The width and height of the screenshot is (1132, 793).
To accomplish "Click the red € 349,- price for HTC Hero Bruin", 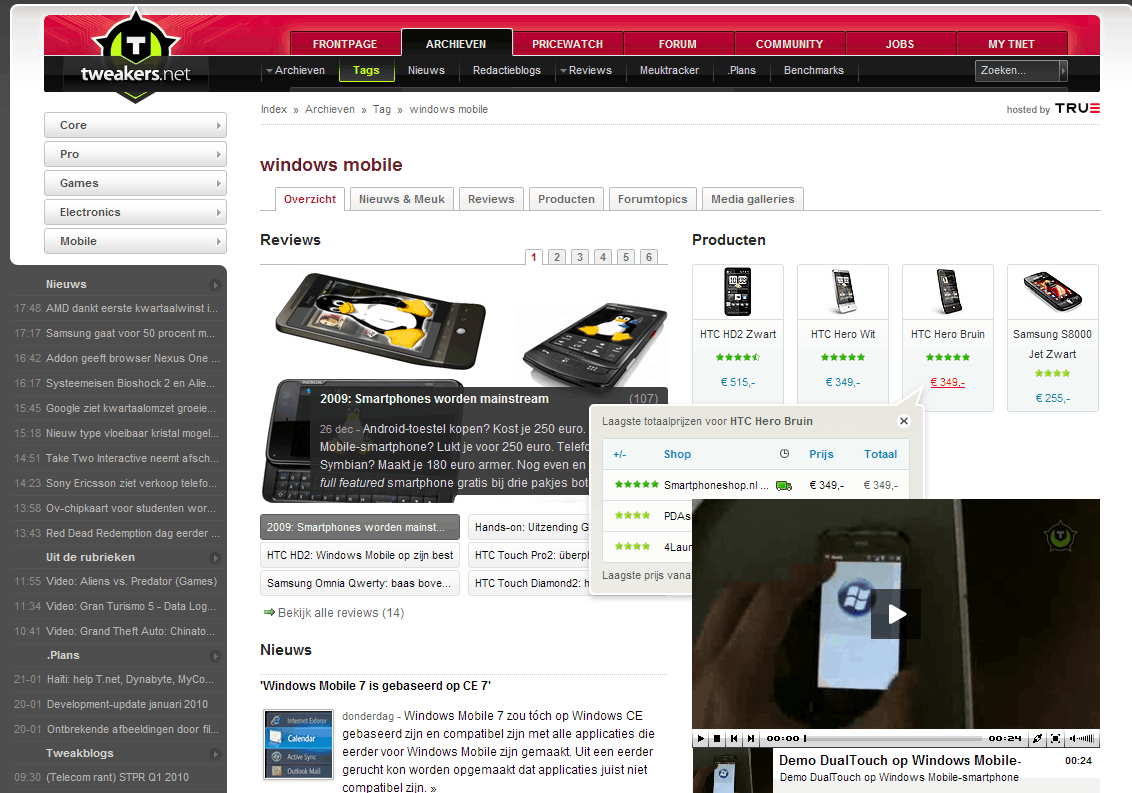I will tap(947, 382).
